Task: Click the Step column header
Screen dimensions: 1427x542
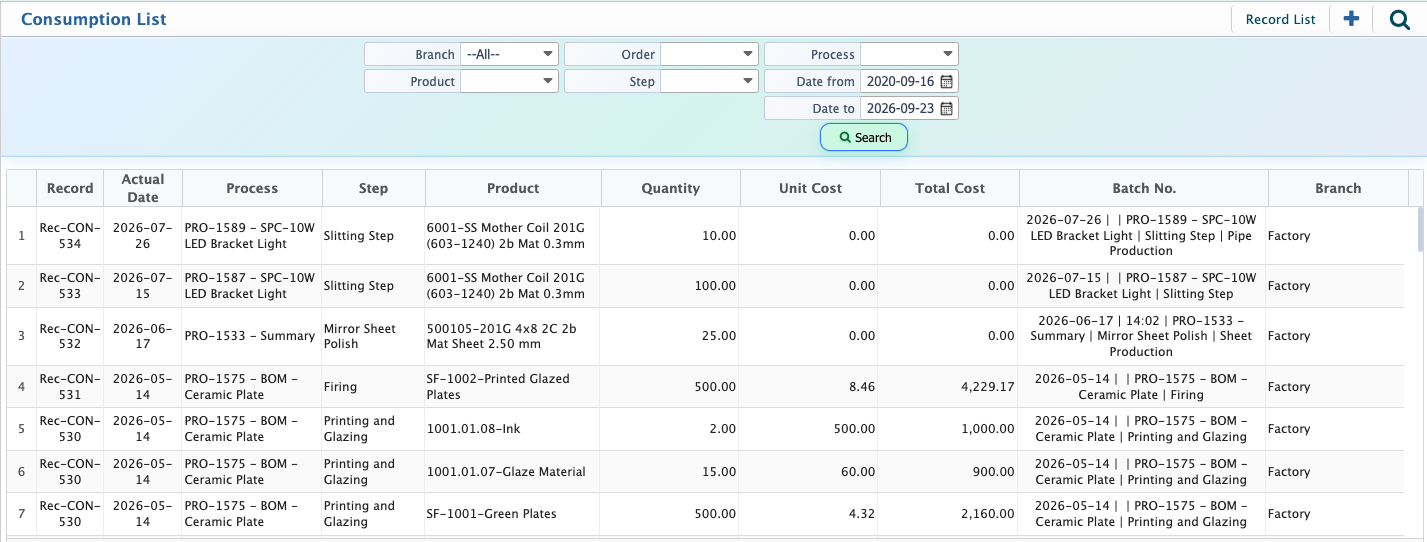Action: pyautogui.click(x=374, y=188)
